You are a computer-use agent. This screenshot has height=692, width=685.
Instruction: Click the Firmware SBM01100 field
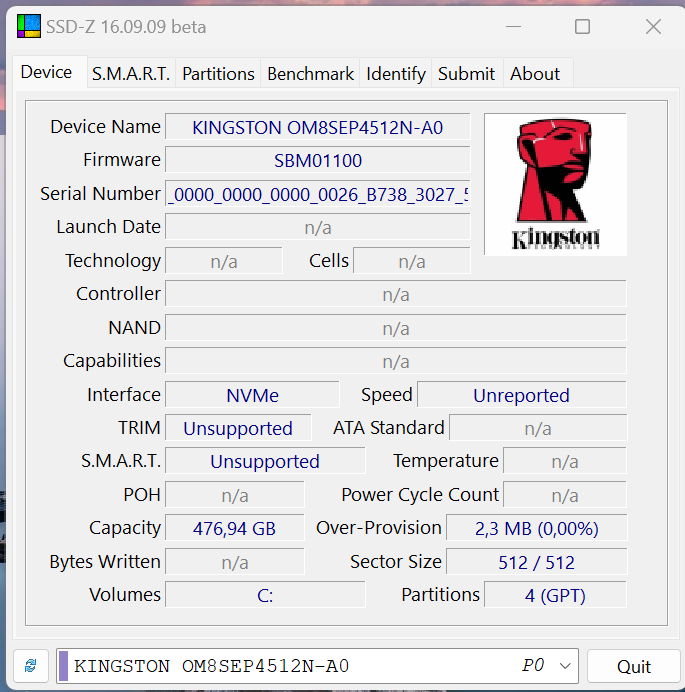pos(317,161)
